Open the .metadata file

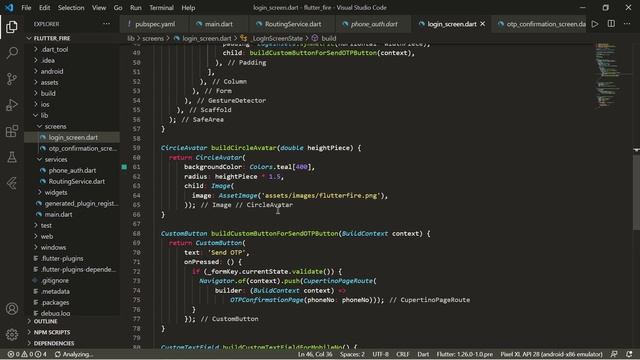(55, 291)
